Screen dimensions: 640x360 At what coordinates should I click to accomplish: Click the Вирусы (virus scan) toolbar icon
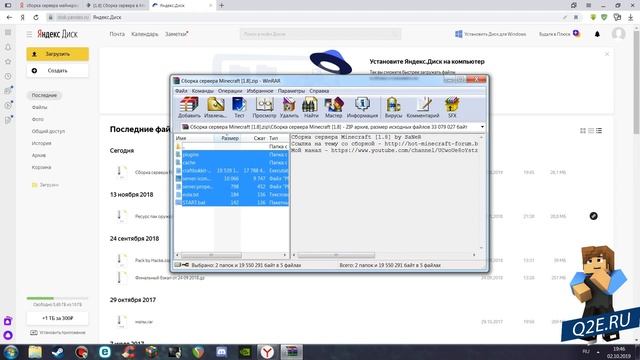coord(393,108)
